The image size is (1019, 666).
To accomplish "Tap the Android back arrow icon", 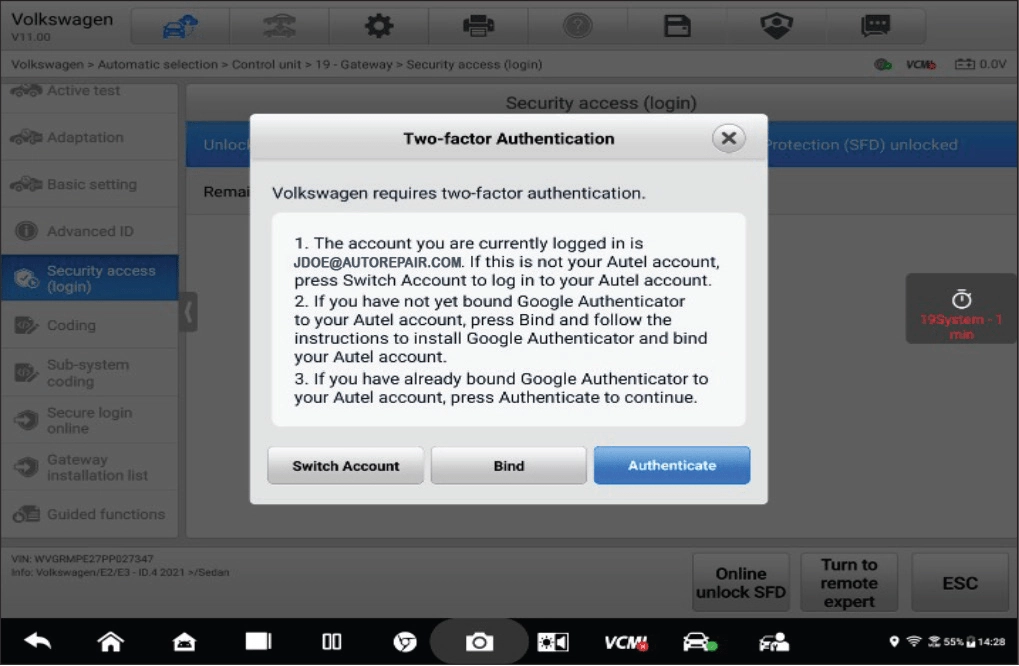I will 38,642.
